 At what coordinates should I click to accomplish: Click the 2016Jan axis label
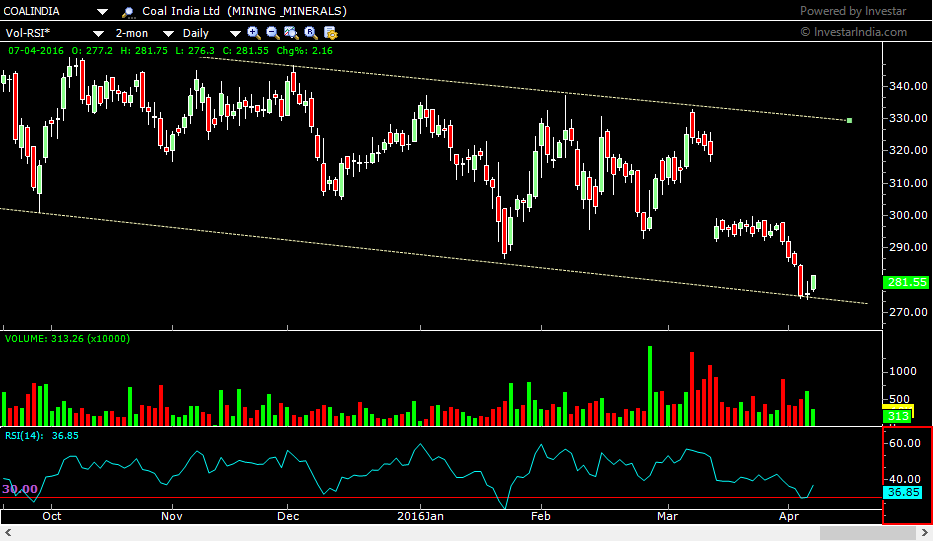[x=421, y=516]
